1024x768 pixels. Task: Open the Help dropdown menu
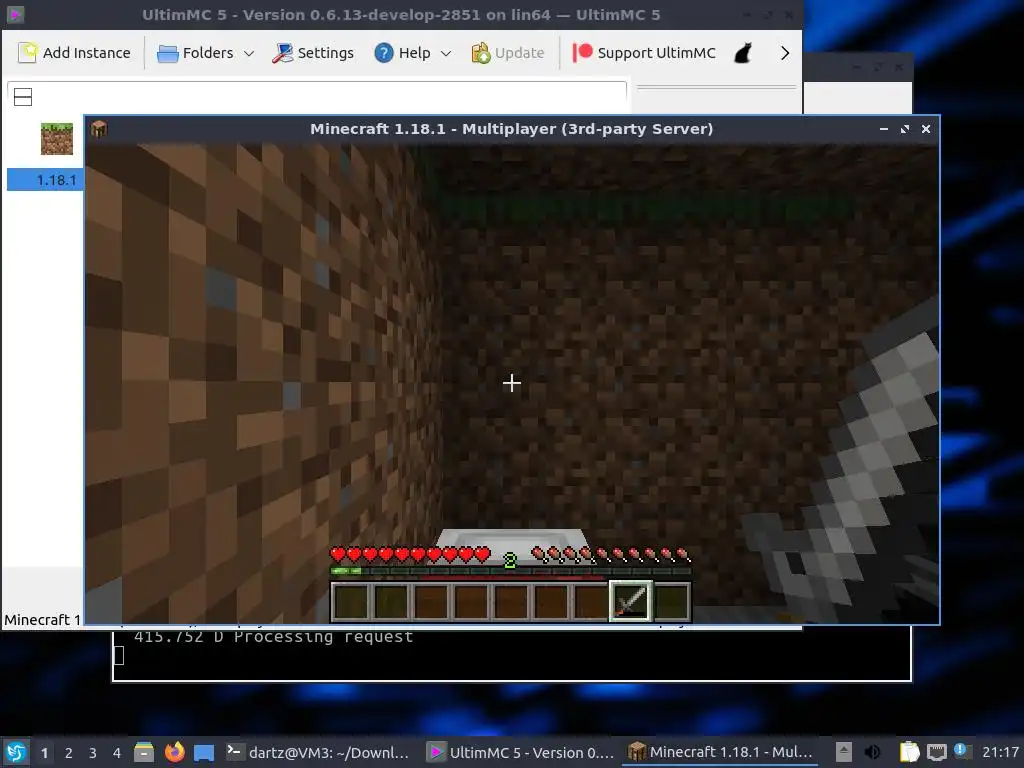click(413, 53)
